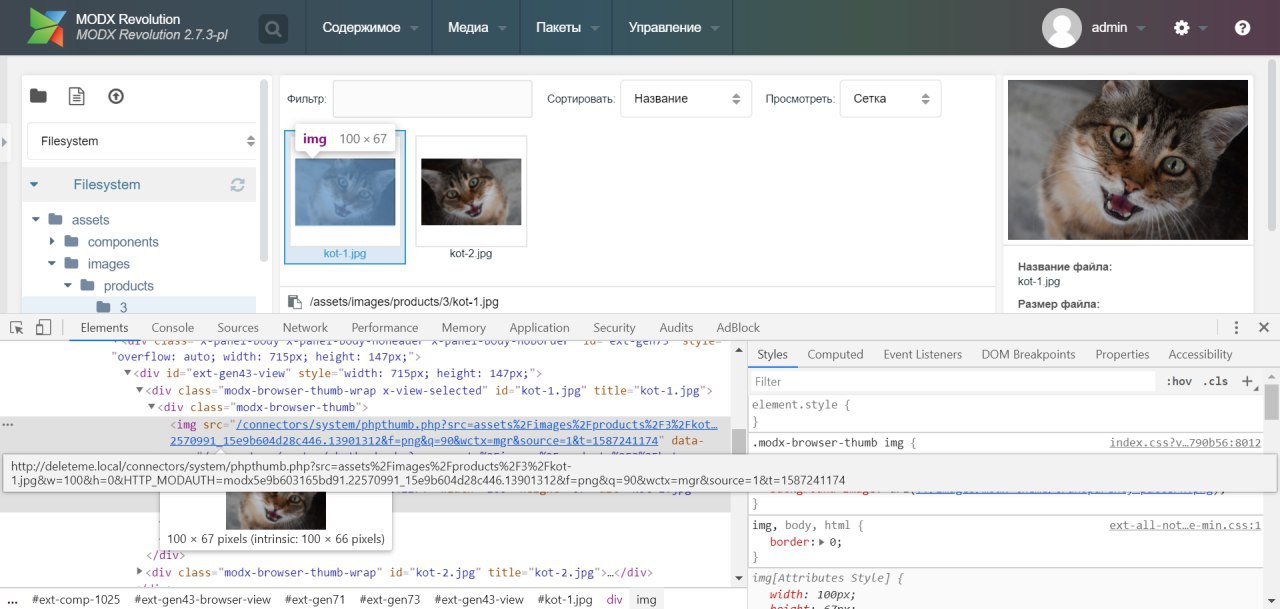
Task: Open the Пакеты menu
Action: point(567,28)
